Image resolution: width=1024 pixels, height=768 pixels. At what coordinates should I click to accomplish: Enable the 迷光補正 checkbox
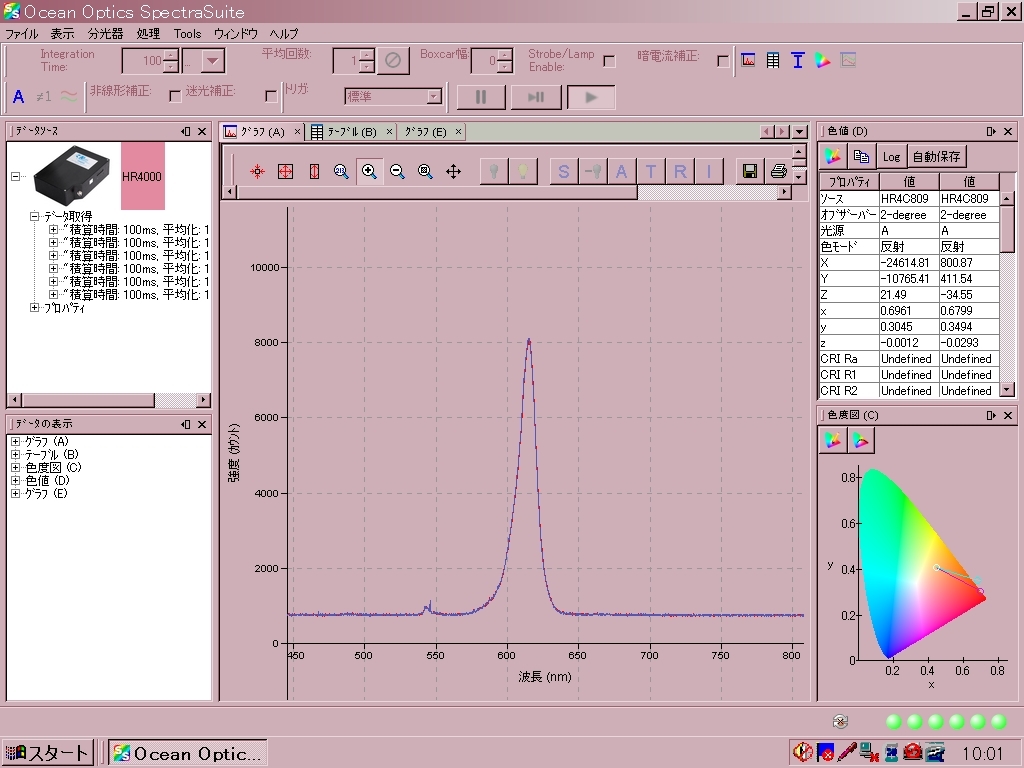(271, 96)
